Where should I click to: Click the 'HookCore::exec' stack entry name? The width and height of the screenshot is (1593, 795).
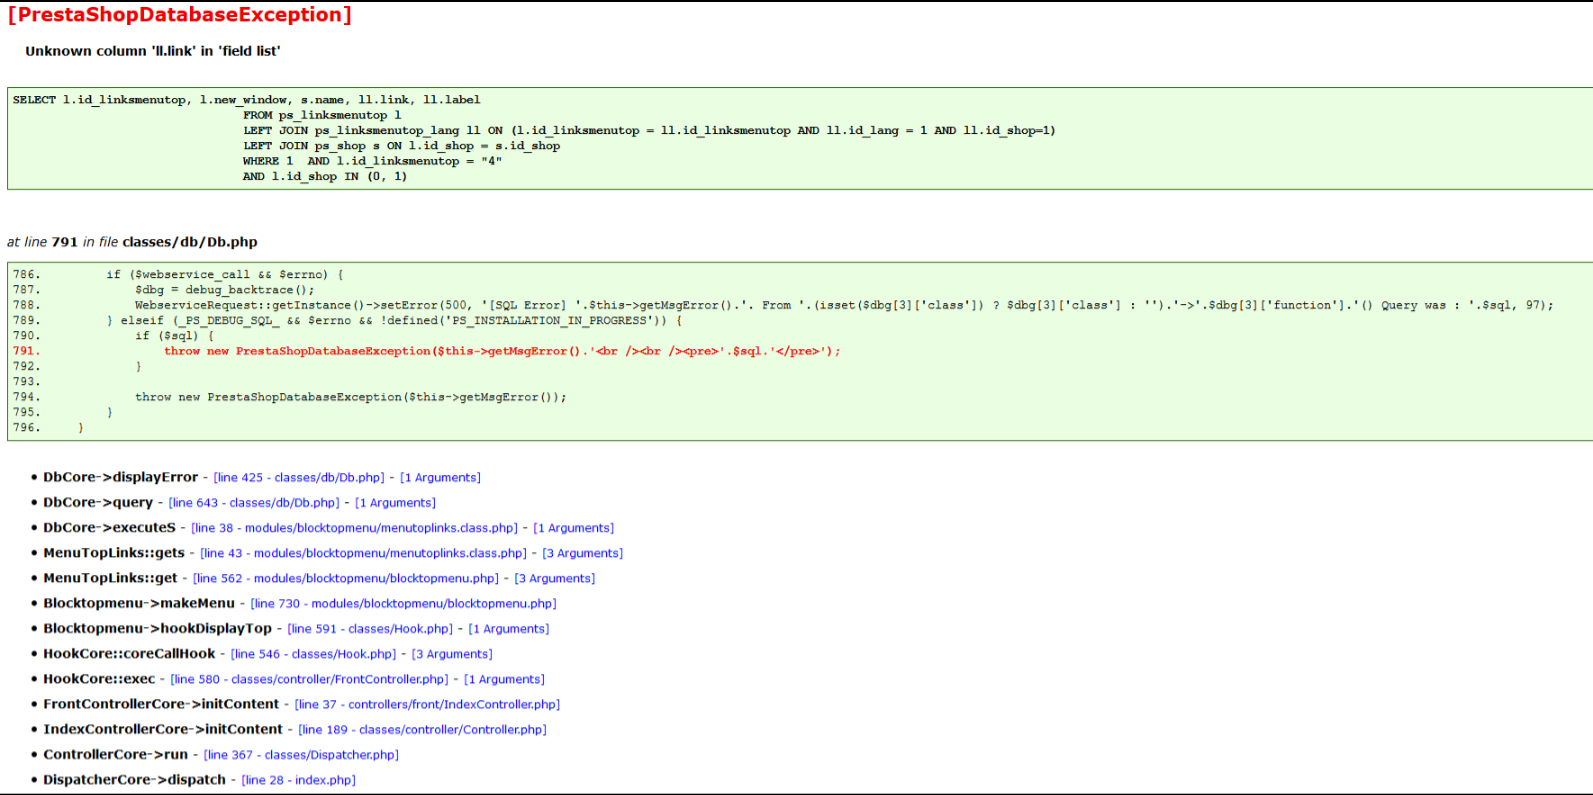99,678
